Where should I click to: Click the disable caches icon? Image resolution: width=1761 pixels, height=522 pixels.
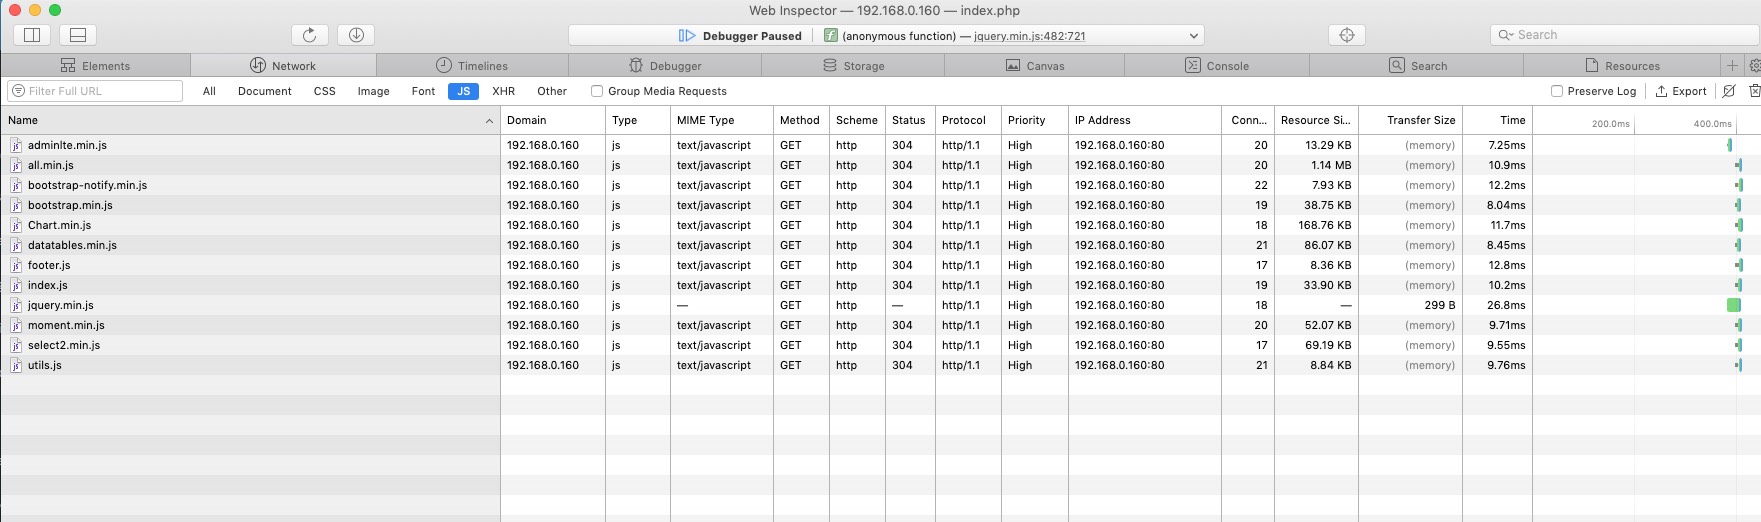pos(1729,91)
